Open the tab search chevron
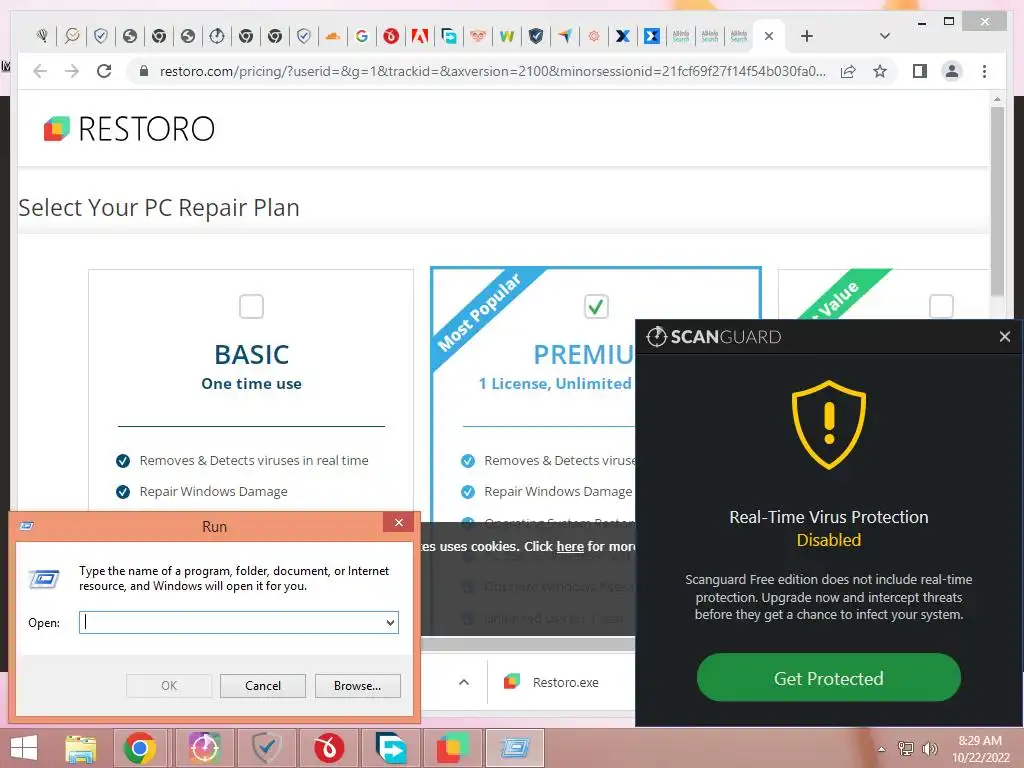1024x768 pixels. coord(884,37)
